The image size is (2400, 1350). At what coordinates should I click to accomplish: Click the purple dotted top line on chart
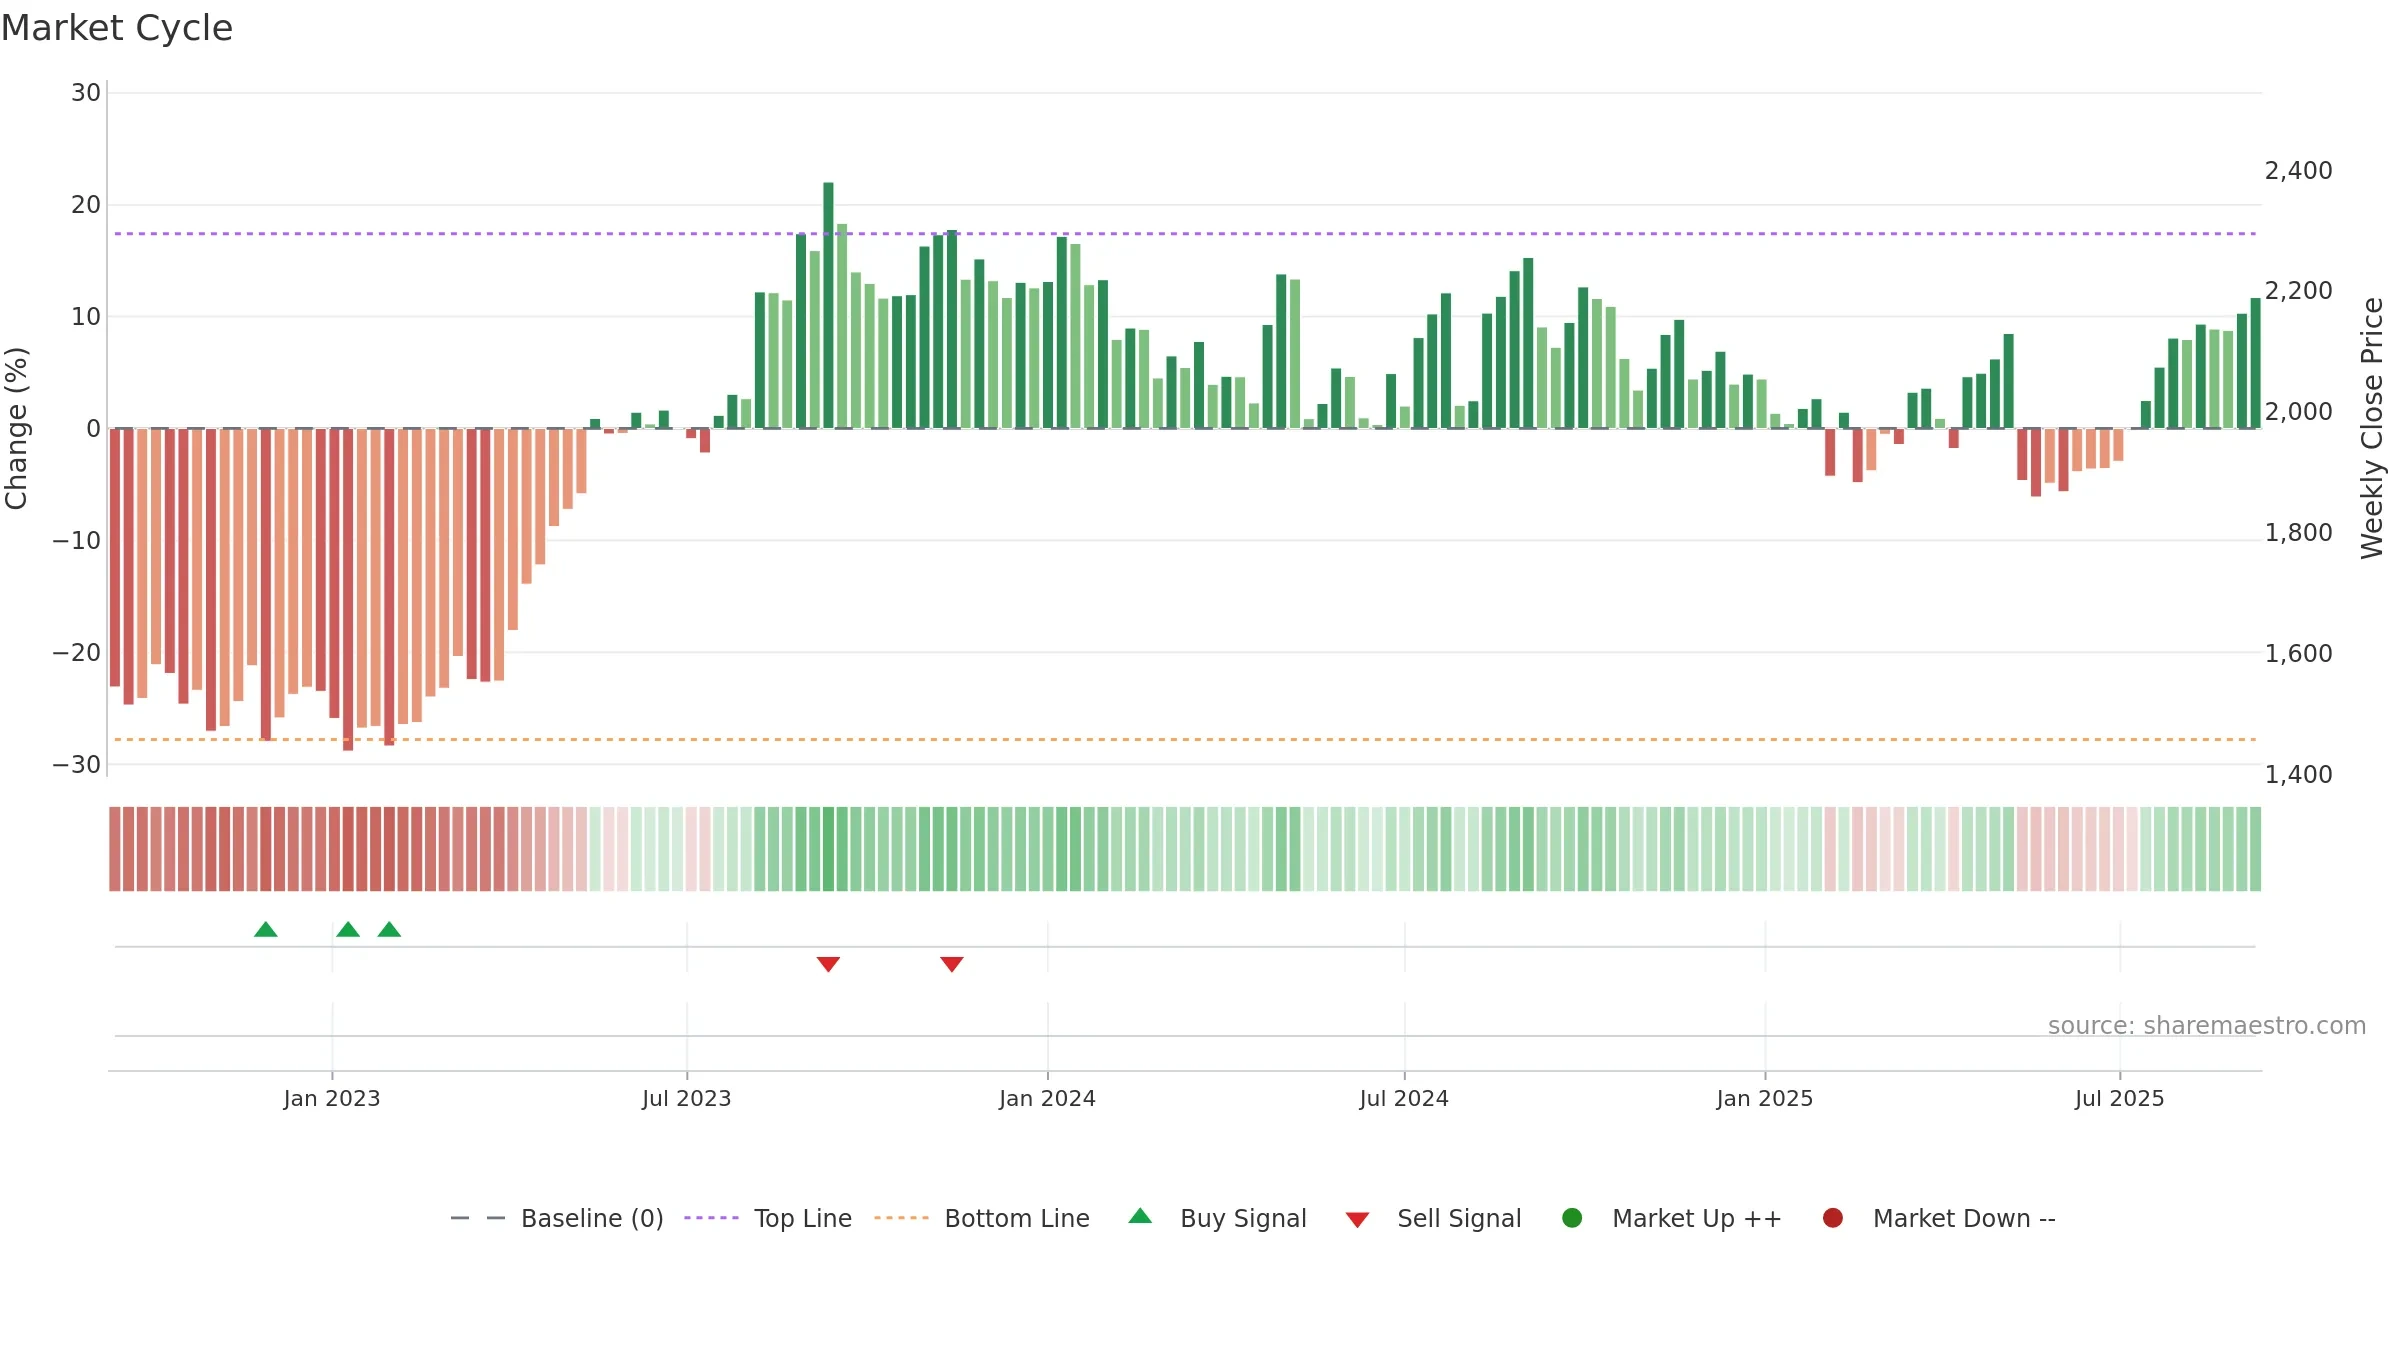1185,233
